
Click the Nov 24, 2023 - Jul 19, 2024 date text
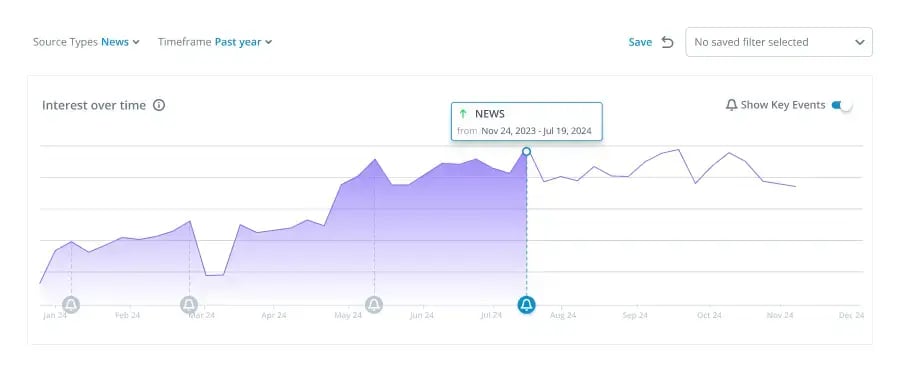pos(536,131)
